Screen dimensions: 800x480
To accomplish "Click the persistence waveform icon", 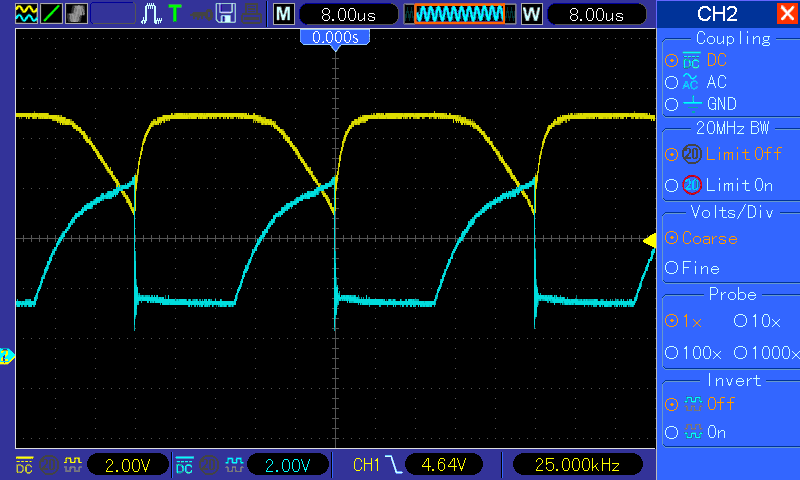I will 77,14.
